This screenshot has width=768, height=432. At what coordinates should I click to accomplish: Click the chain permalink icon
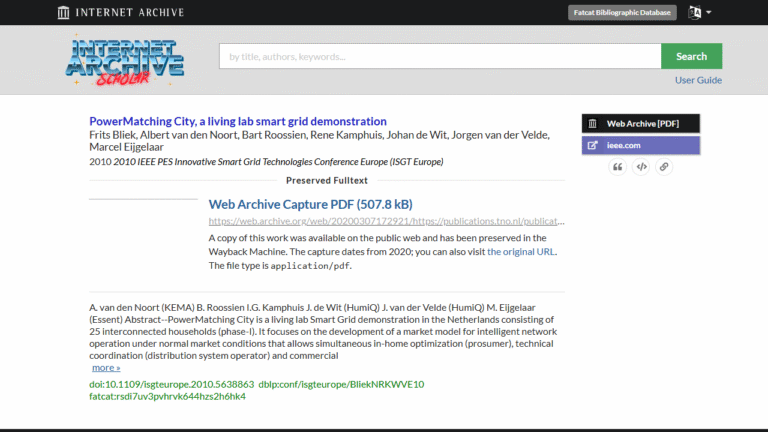tap(664, 167)
